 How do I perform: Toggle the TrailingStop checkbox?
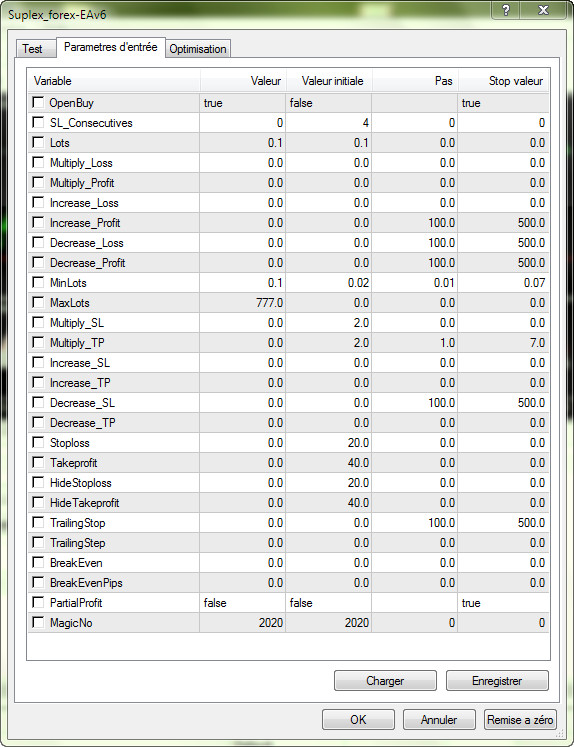(38, 523)
